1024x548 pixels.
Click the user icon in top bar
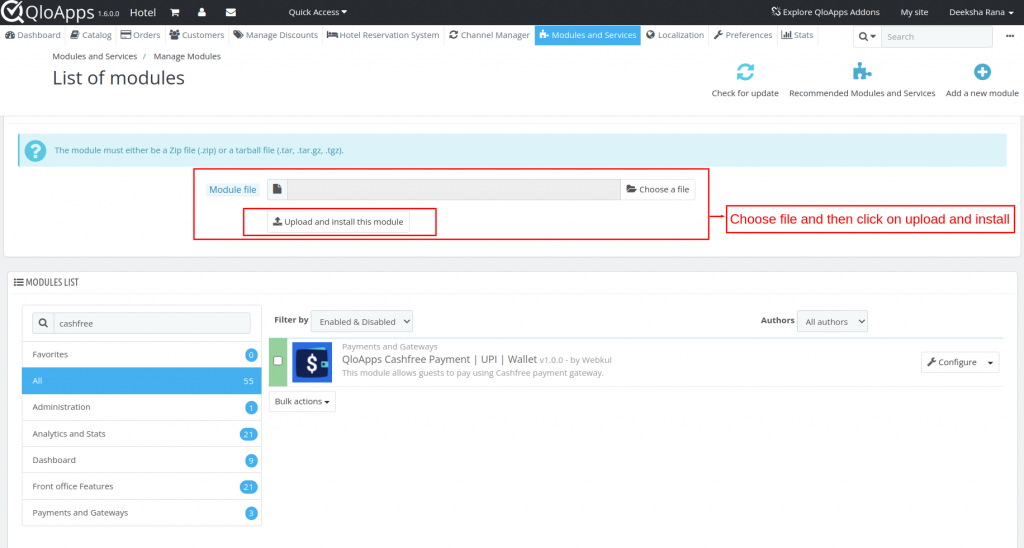(x=202, y=12)
